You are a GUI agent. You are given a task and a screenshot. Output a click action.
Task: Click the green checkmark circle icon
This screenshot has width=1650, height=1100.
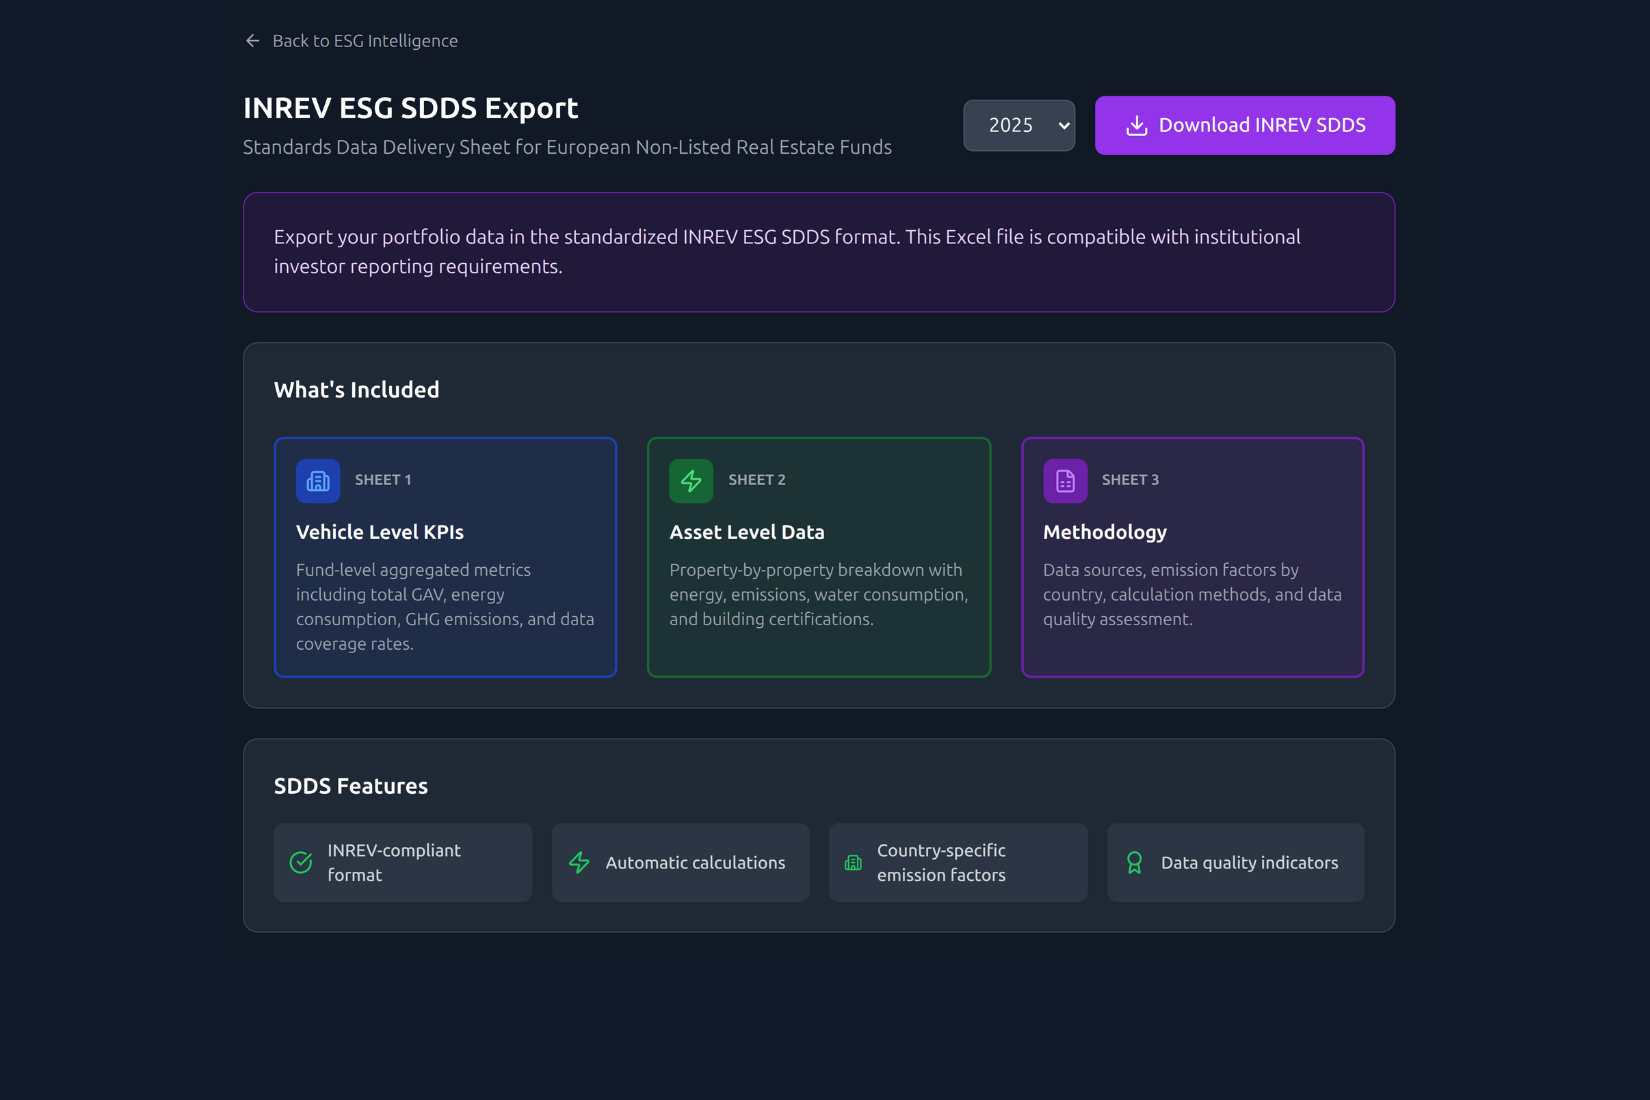point(301,863)
